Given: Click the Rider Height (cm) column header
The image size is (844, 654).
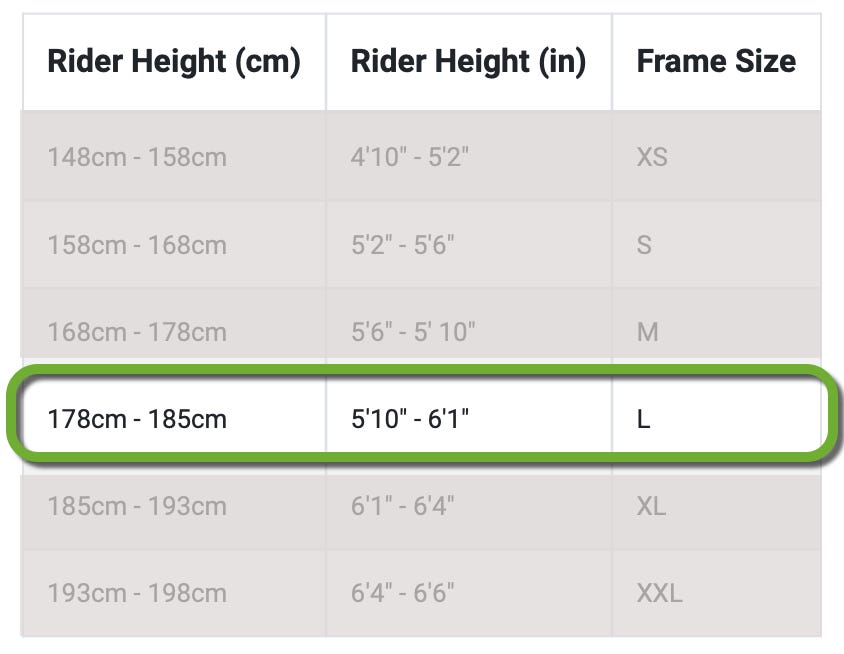Looking at the screenshot, I should click(x=173, y=62).
